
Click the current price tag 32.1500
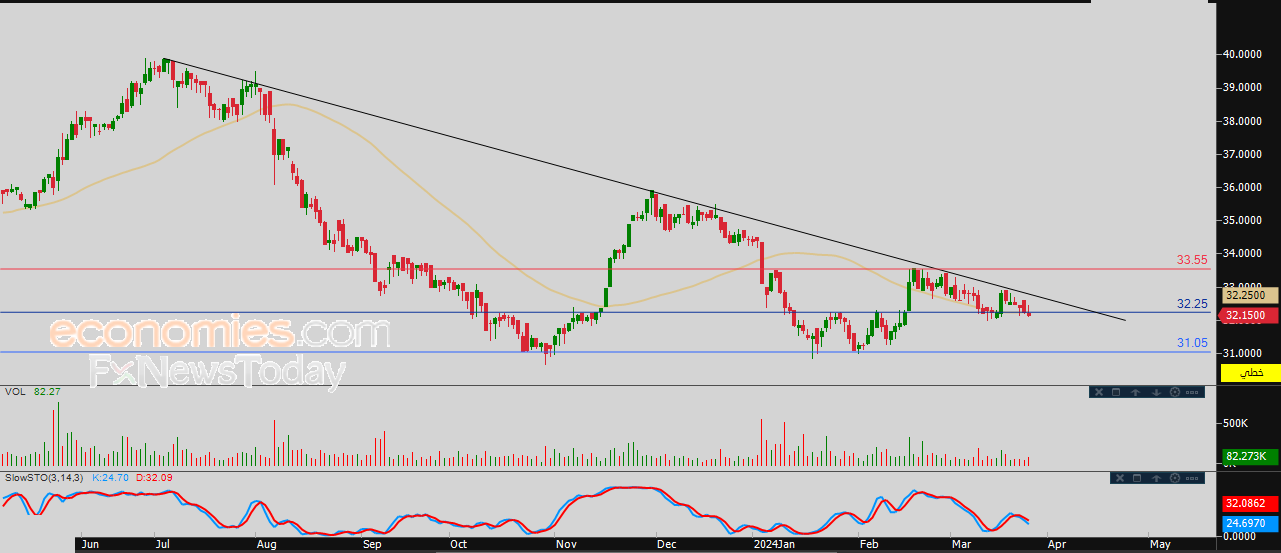1249,316
